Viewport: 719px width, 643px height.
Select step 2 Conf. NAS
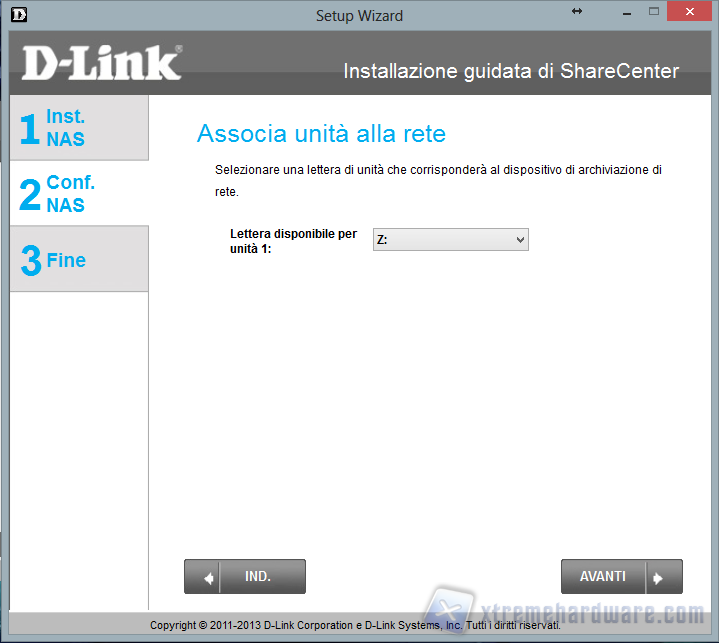pos(78,194)
